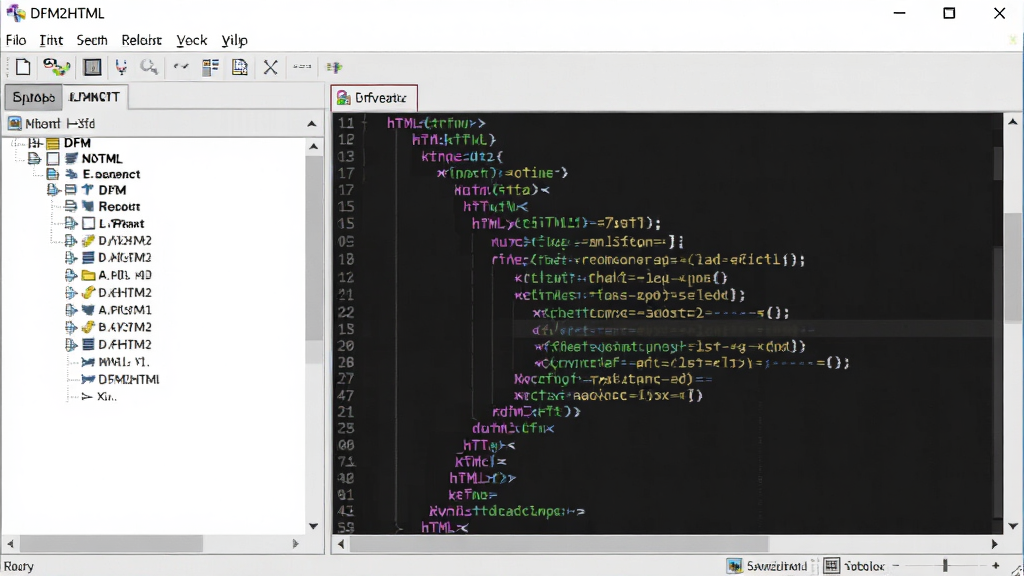Image resolution: width=1024 pixels, height=576 pixels.
Task: Click the grid icon beside Toboloc
Action: pos(831,566)
